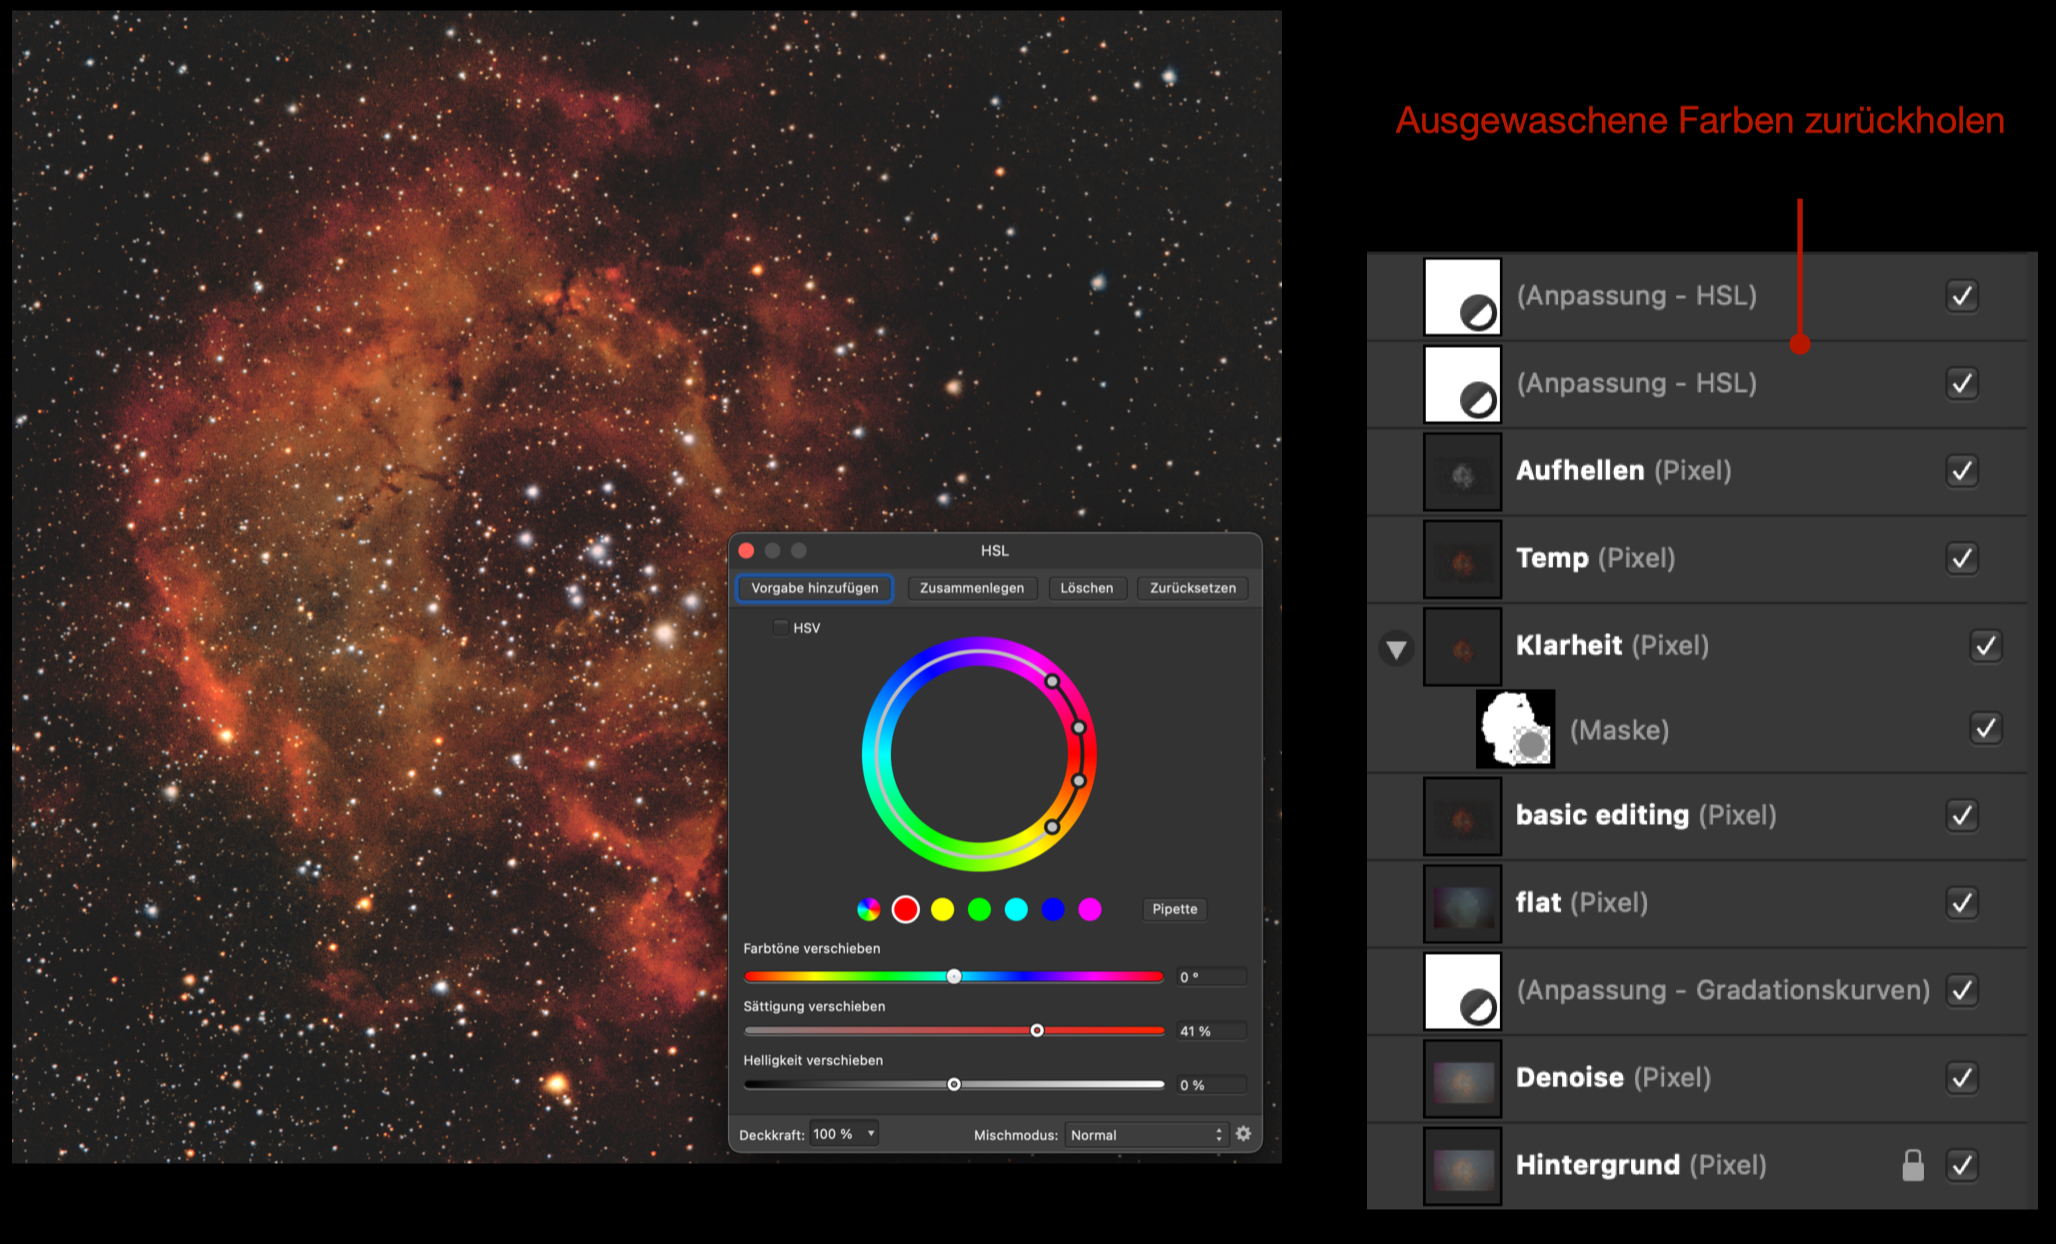The width and height of the screenshot is (2056, 1244).
Task: Click the Zurücksetzen button
Action: pos(1192,588)
